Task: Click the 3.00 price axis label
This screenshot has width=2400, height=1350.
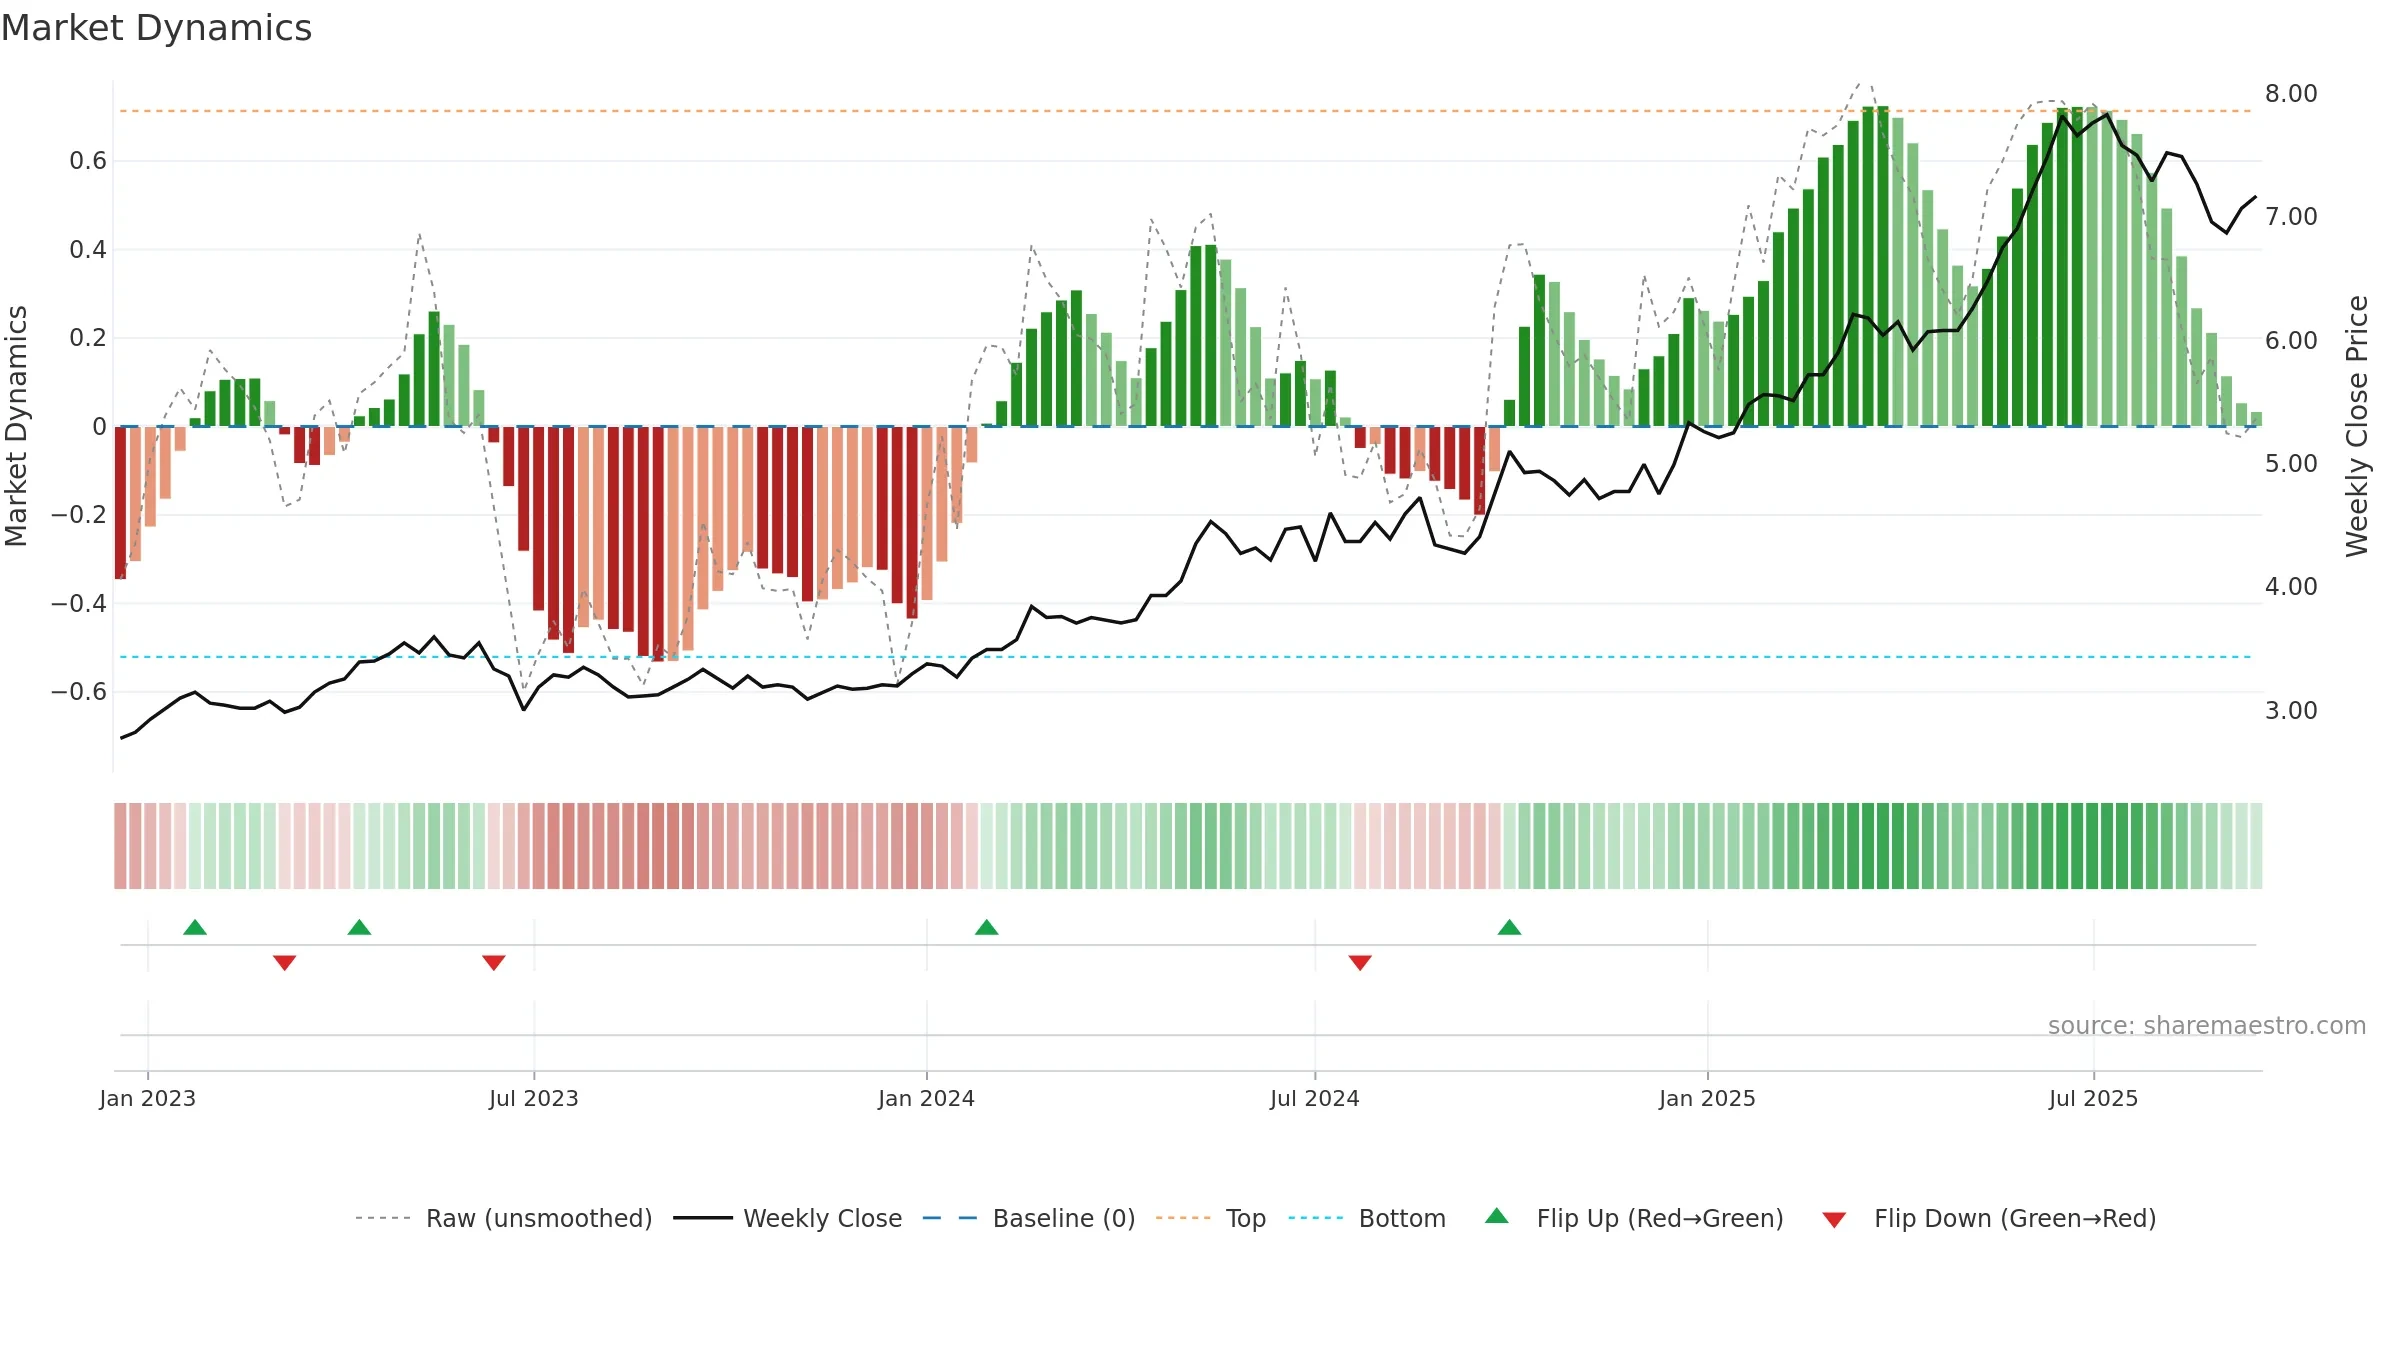Action: [x=2291, y=711]
